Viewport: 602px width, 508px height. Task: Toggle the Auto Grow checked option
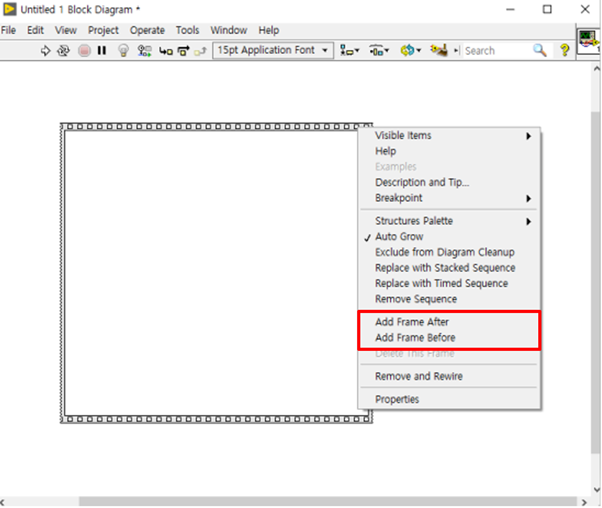tap(449, 237)
